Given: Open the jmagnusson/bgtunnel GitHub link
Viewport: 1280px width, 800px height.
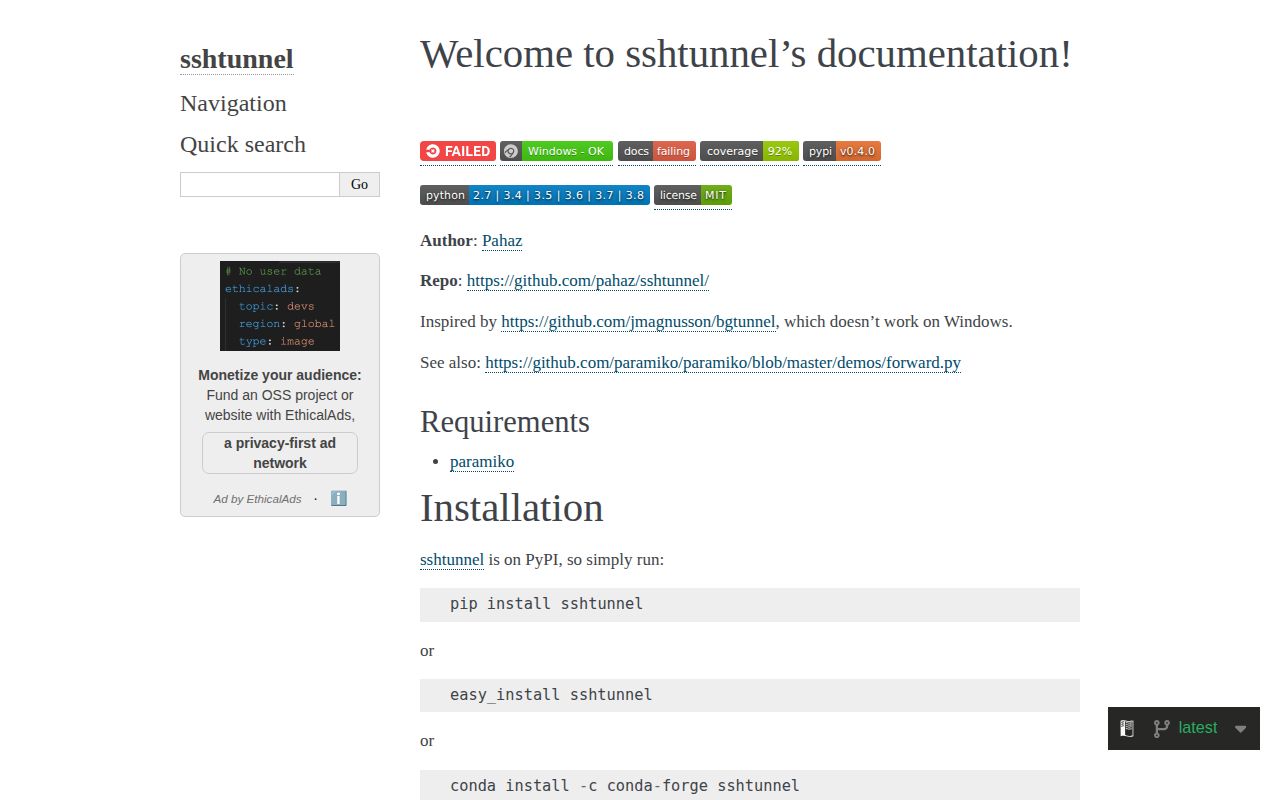Looking at the screenshot, I should click(638, 322).
